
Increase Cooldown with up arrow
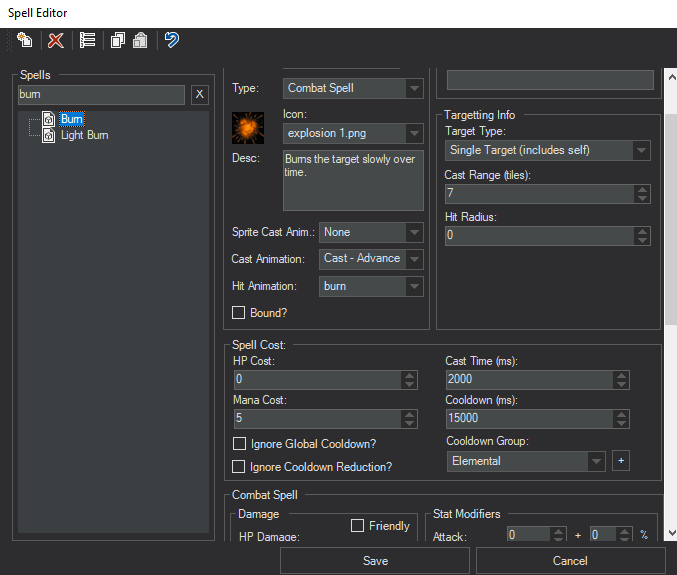[x=621, y=414]
